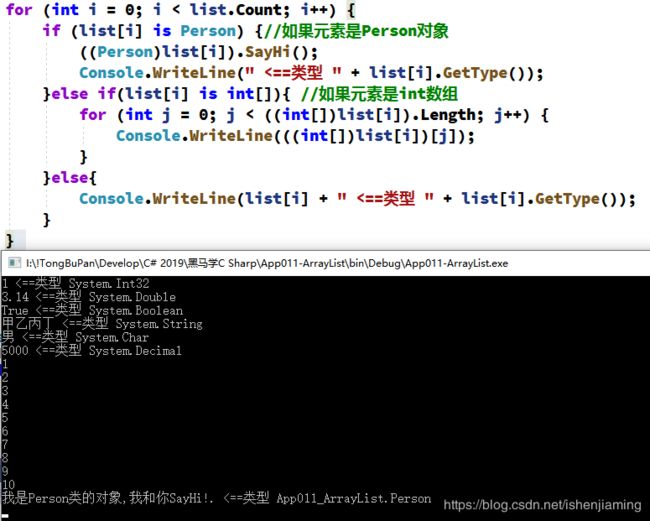Click 'i++' in the outer for loop

314,10
